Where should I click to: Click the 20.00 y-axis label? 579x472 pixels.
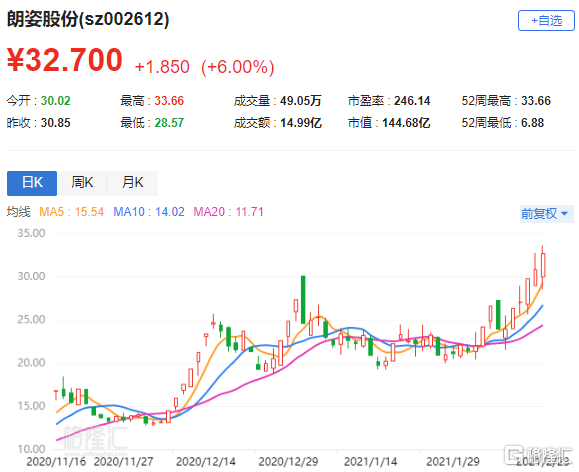pyautogui.click(x=31, y=363)
